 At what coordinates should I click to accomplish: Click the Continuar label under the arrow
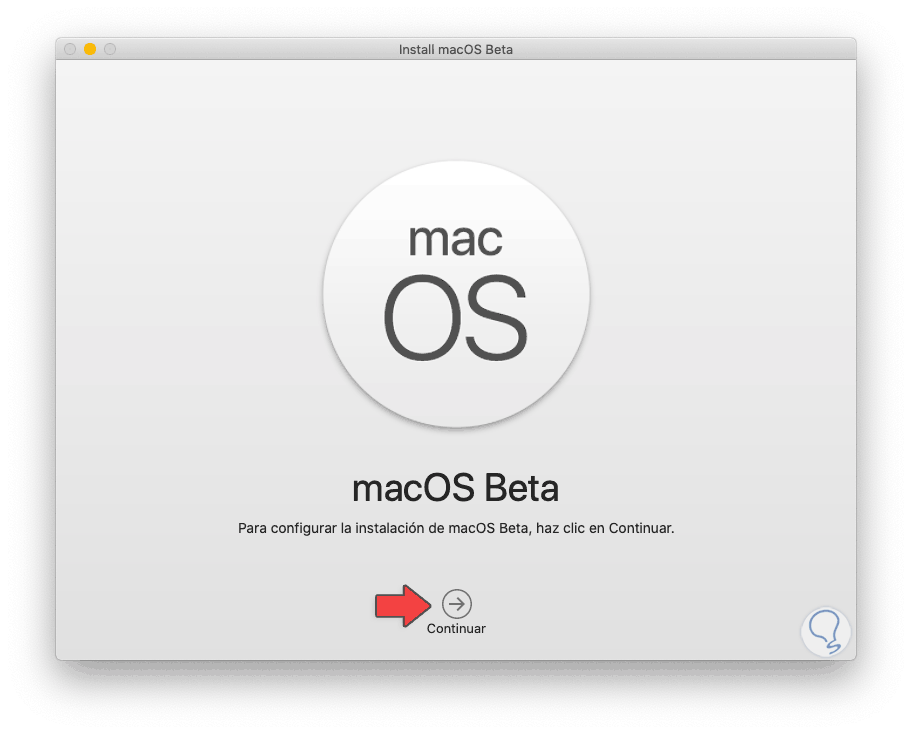pos(456,629)
